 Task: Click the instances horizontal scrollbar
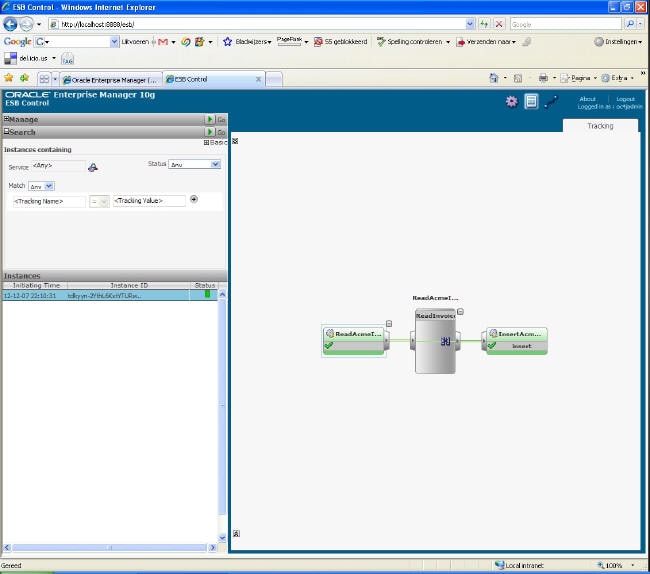click(x=110, y=547)
